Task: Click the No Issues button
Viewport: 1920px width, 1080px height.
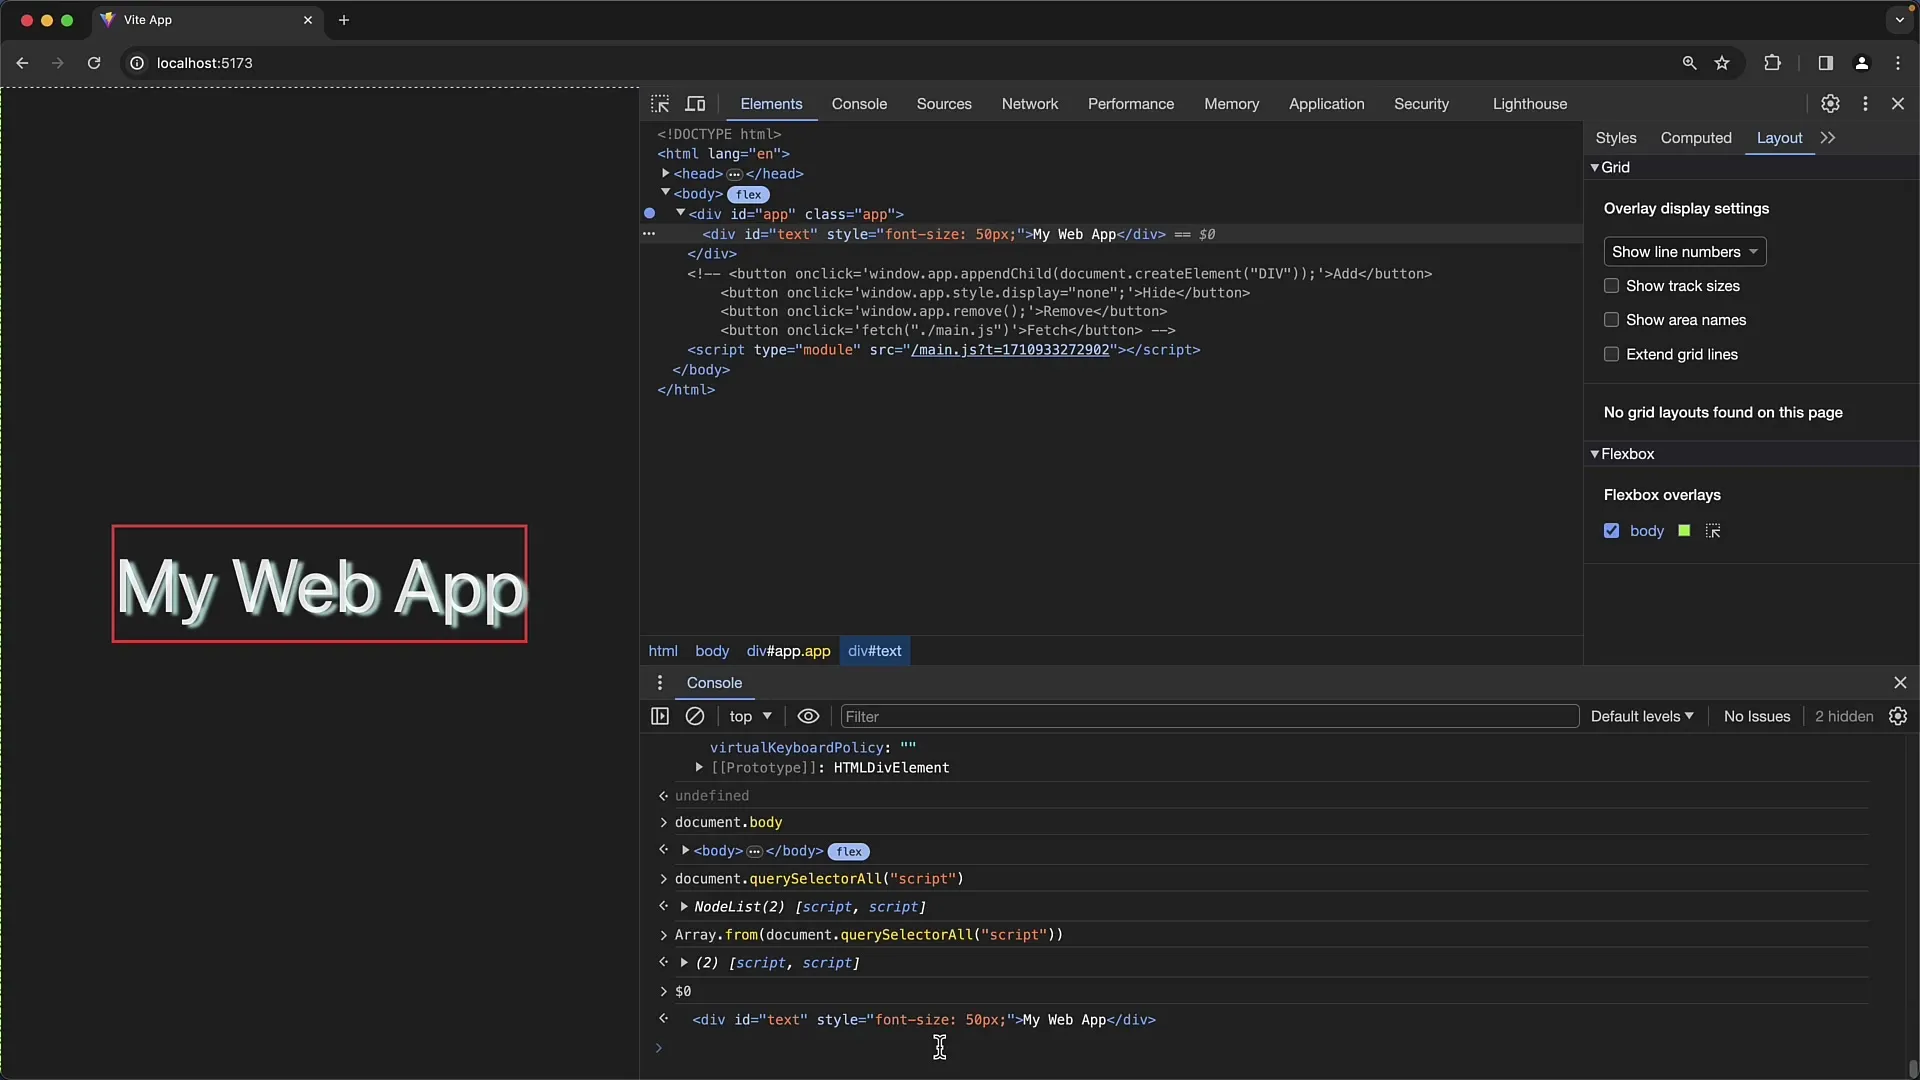Action: [1757, 716]
